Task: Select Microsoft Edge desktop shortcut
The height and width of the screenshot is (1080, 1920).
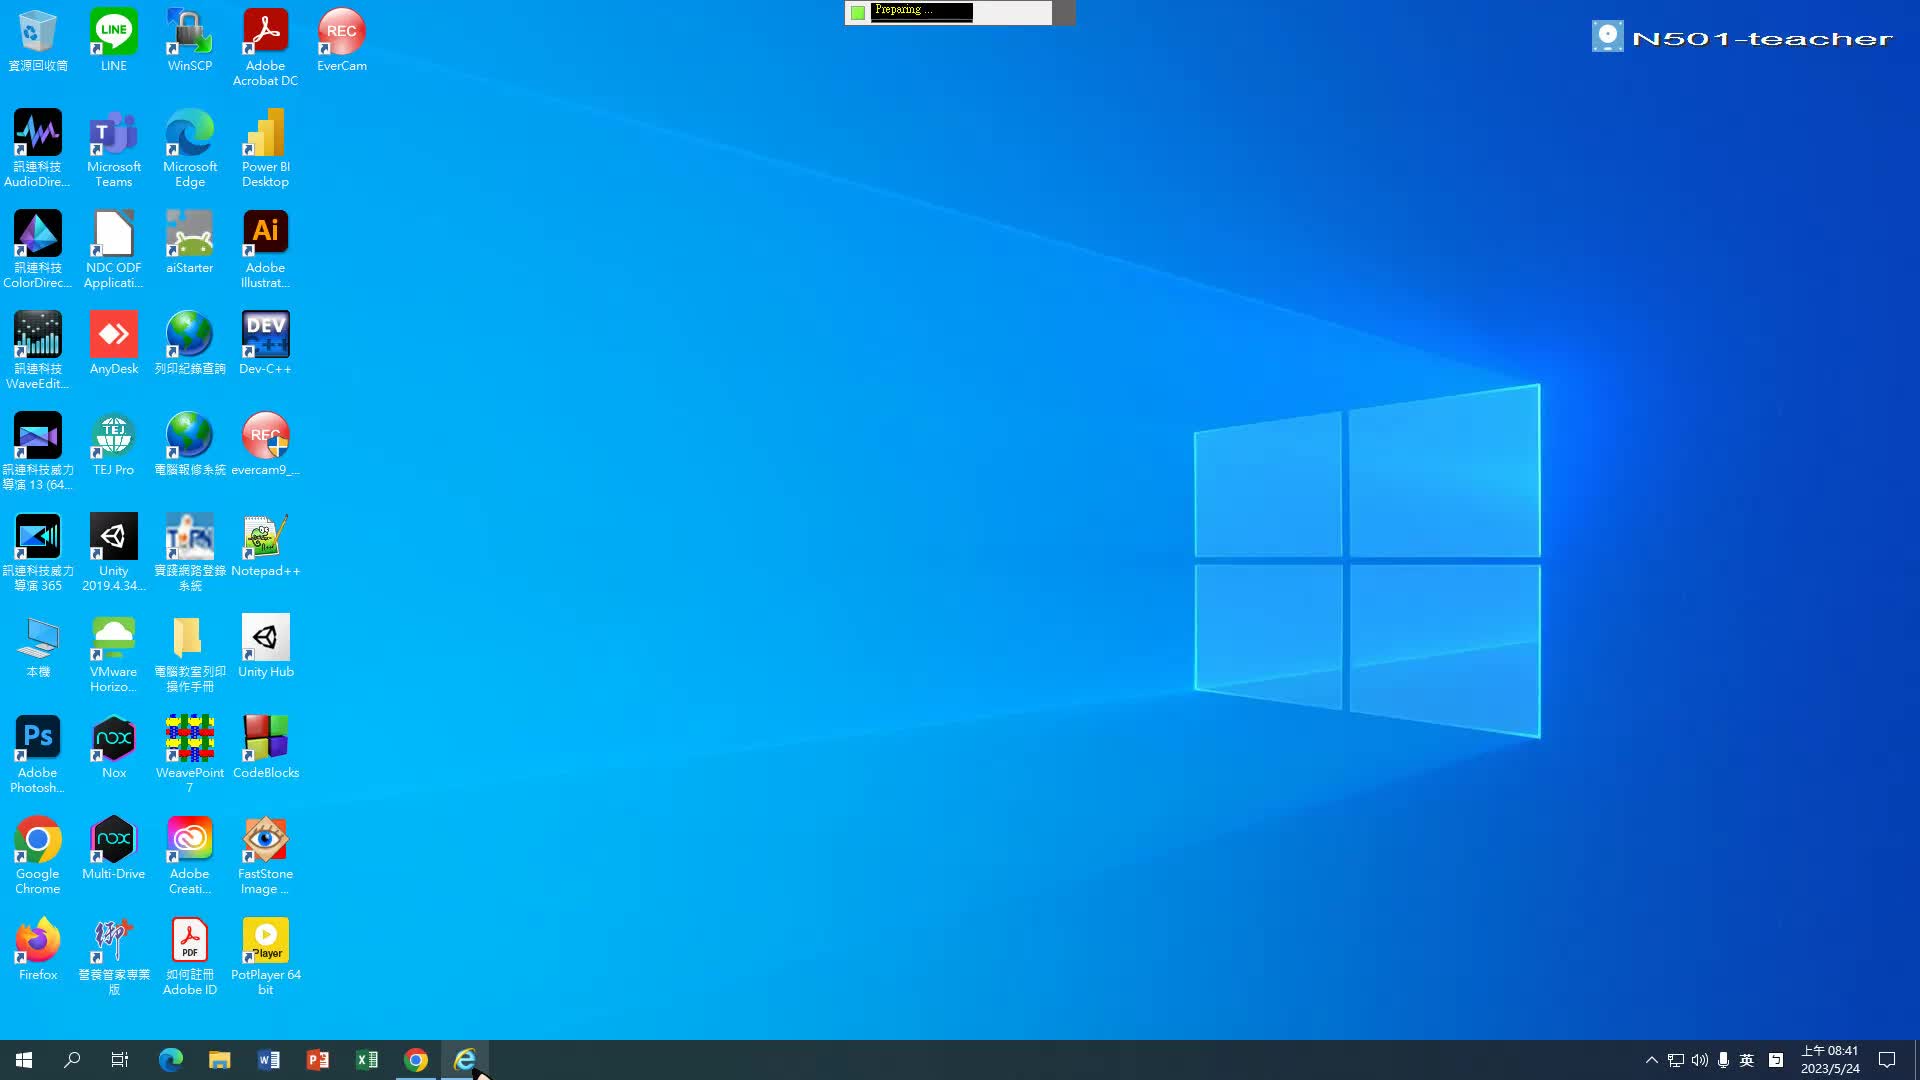Action: [x=190, y=149]
